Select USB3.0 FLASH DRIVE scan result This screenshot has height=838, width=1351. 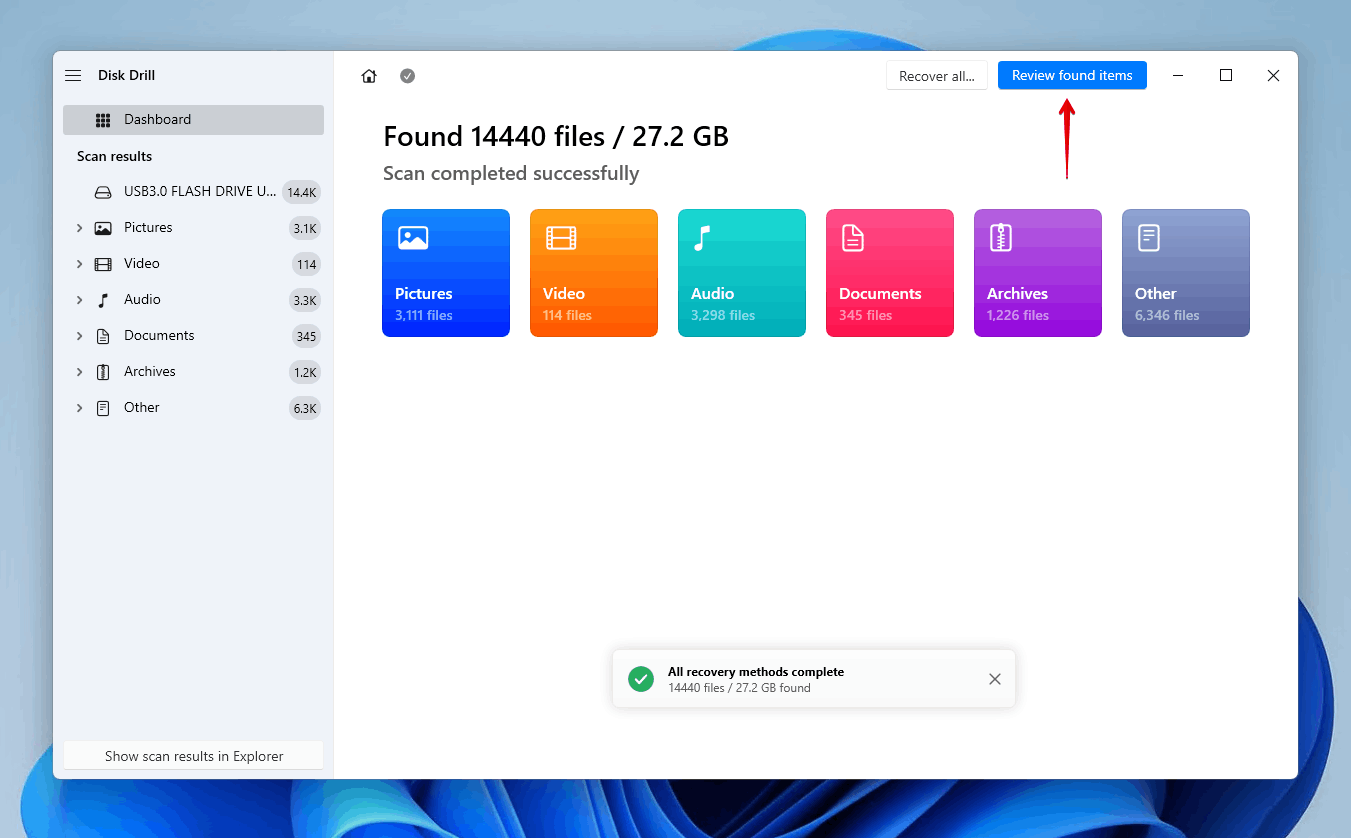[193, 192]
